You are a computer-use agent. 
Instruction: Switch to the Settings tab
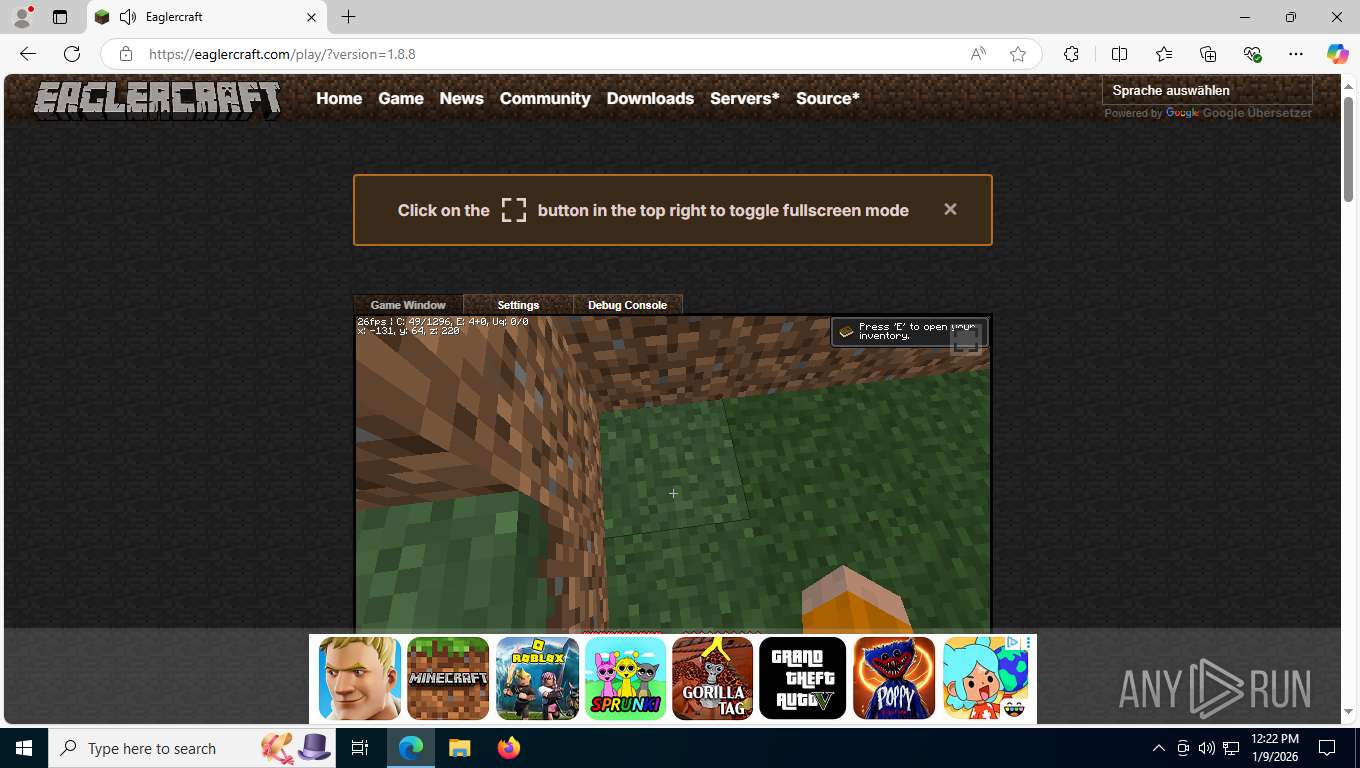(518, 305)
